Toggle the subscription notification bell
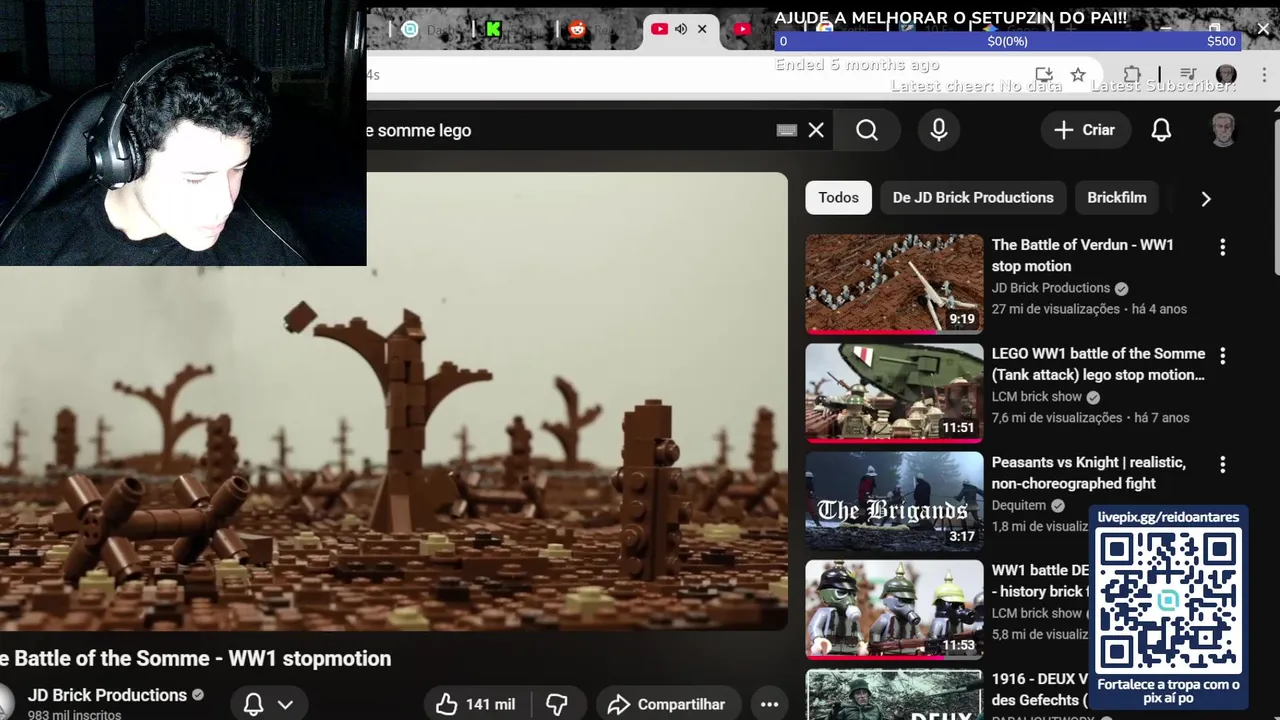Screen dimensions: 1280x720 (x=253, y=705)
